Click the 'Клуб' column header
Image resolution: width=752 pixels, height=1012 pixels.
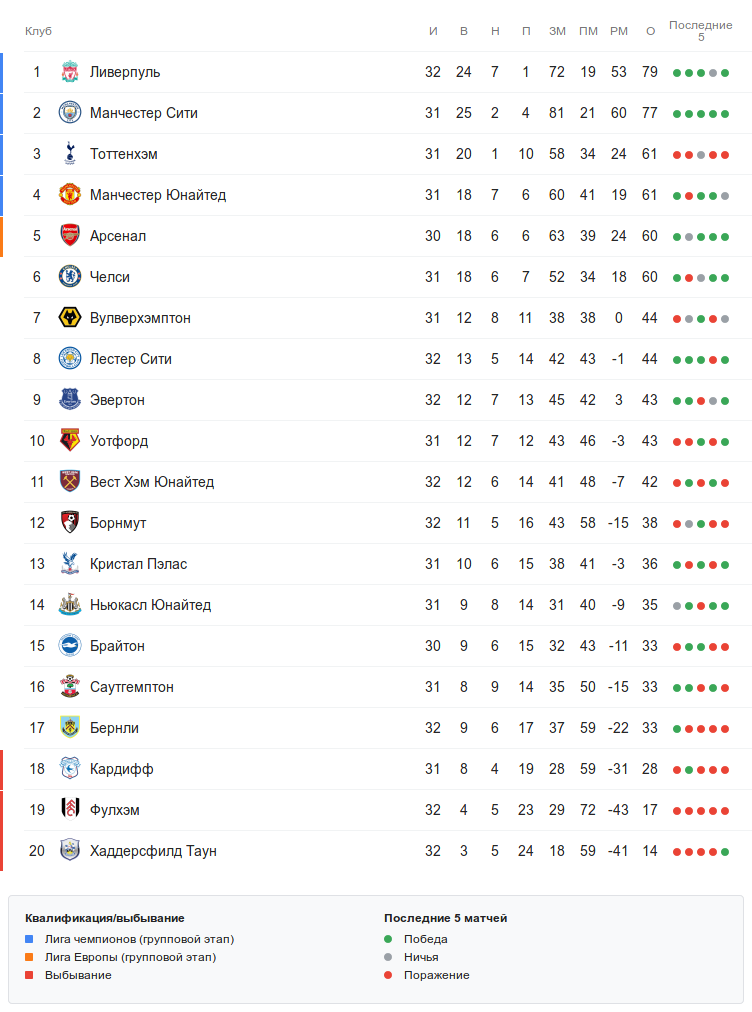click(38, 31)
